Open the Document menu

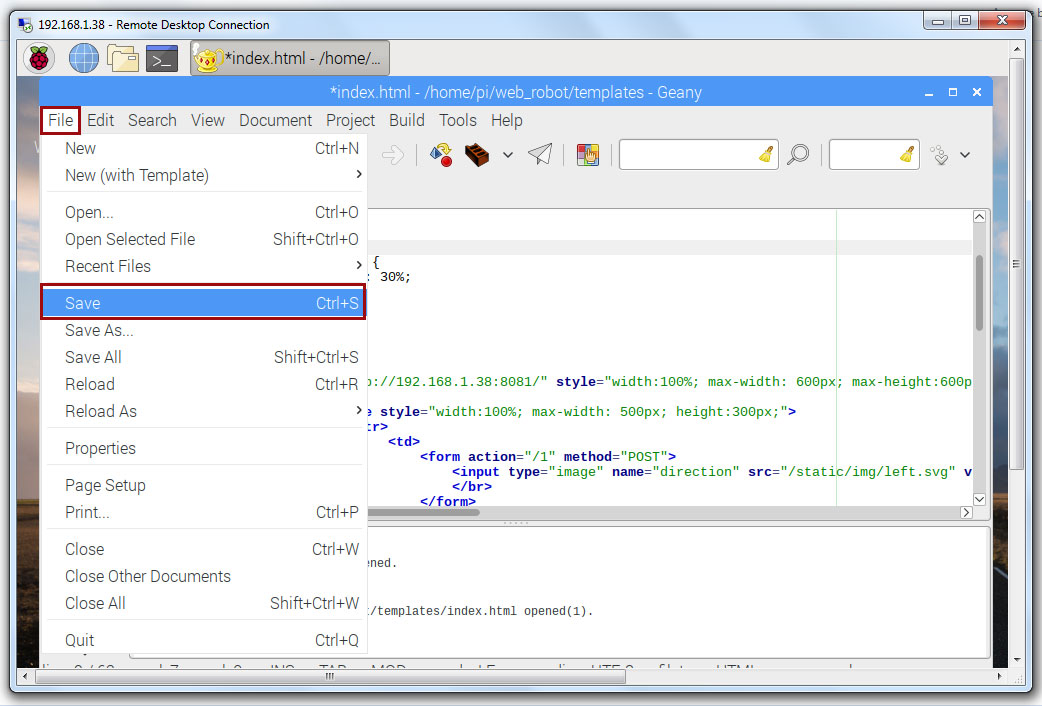(275, 120)
